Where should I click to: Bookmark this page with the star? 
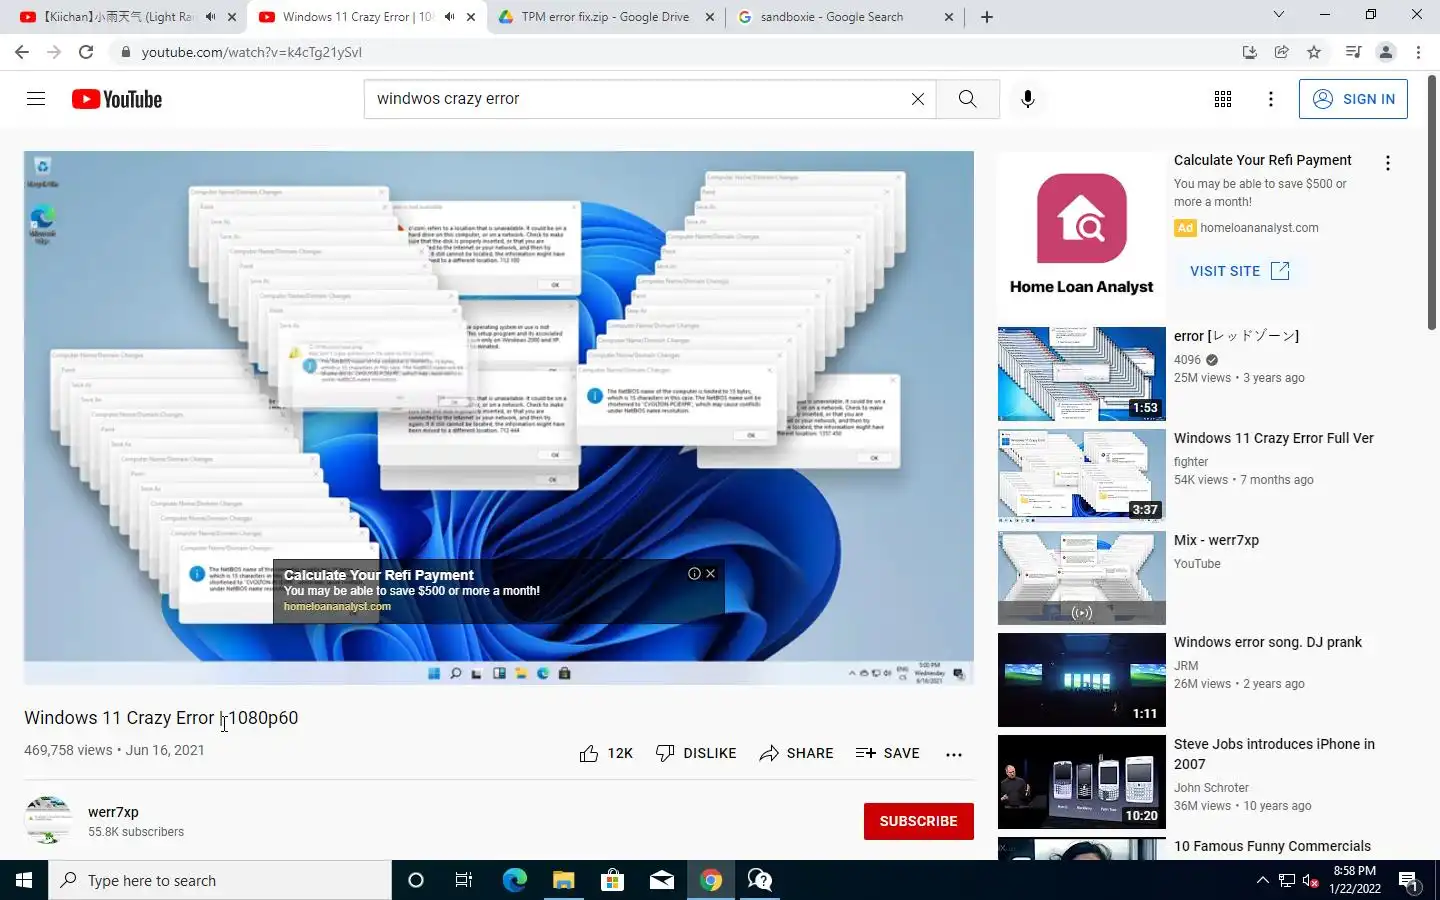[1314, 52]
